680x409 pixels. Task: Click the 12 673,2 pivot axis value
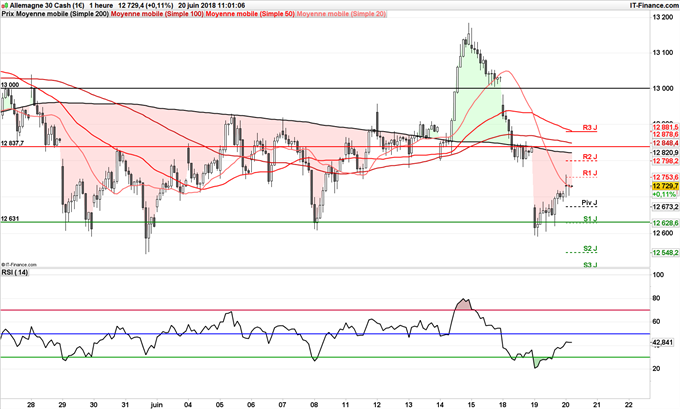[x=666, y=207]
